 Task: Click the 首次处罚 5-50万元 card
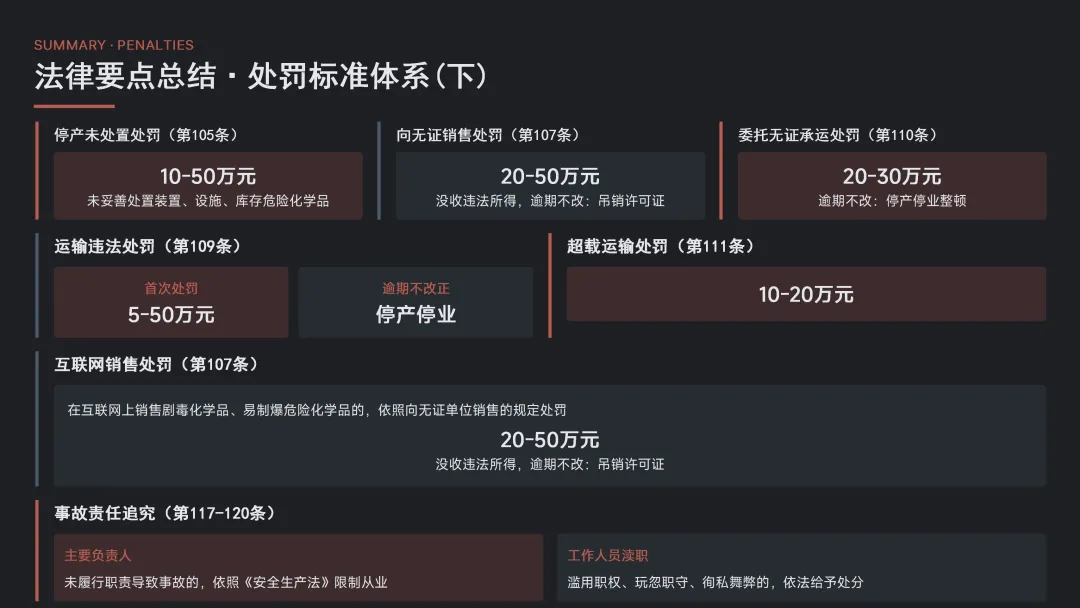click(x=171, y=302)
